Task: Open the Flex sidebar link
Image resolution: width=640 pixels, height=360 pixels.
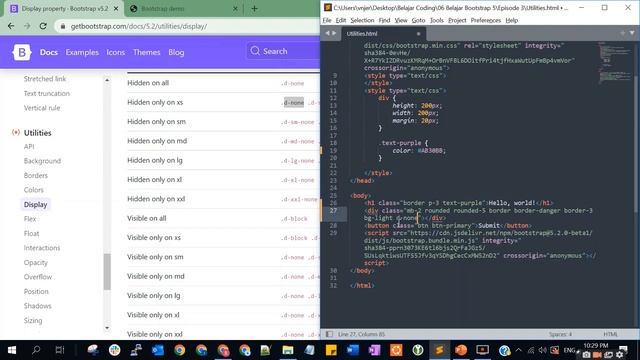Action: pos(30,219)
